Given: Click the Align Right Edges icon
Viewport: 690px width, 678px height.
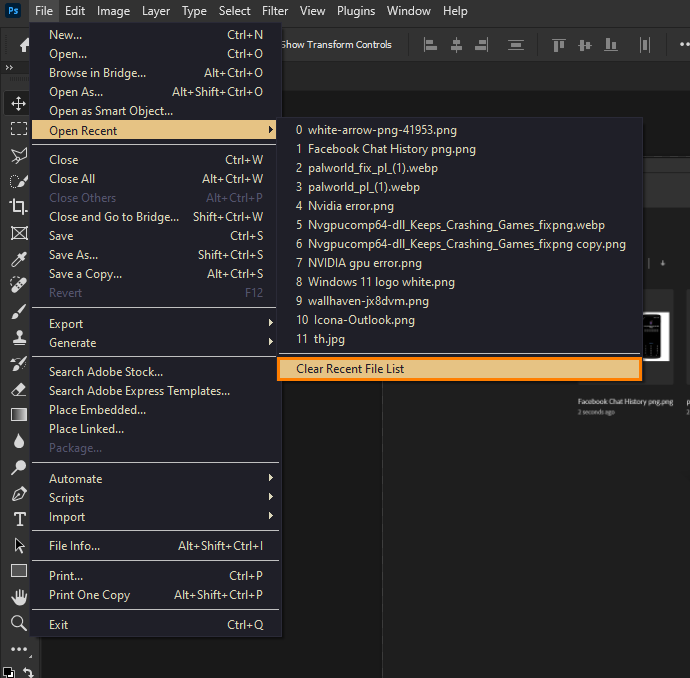Looking at the screenshot, I should [481, 45].
